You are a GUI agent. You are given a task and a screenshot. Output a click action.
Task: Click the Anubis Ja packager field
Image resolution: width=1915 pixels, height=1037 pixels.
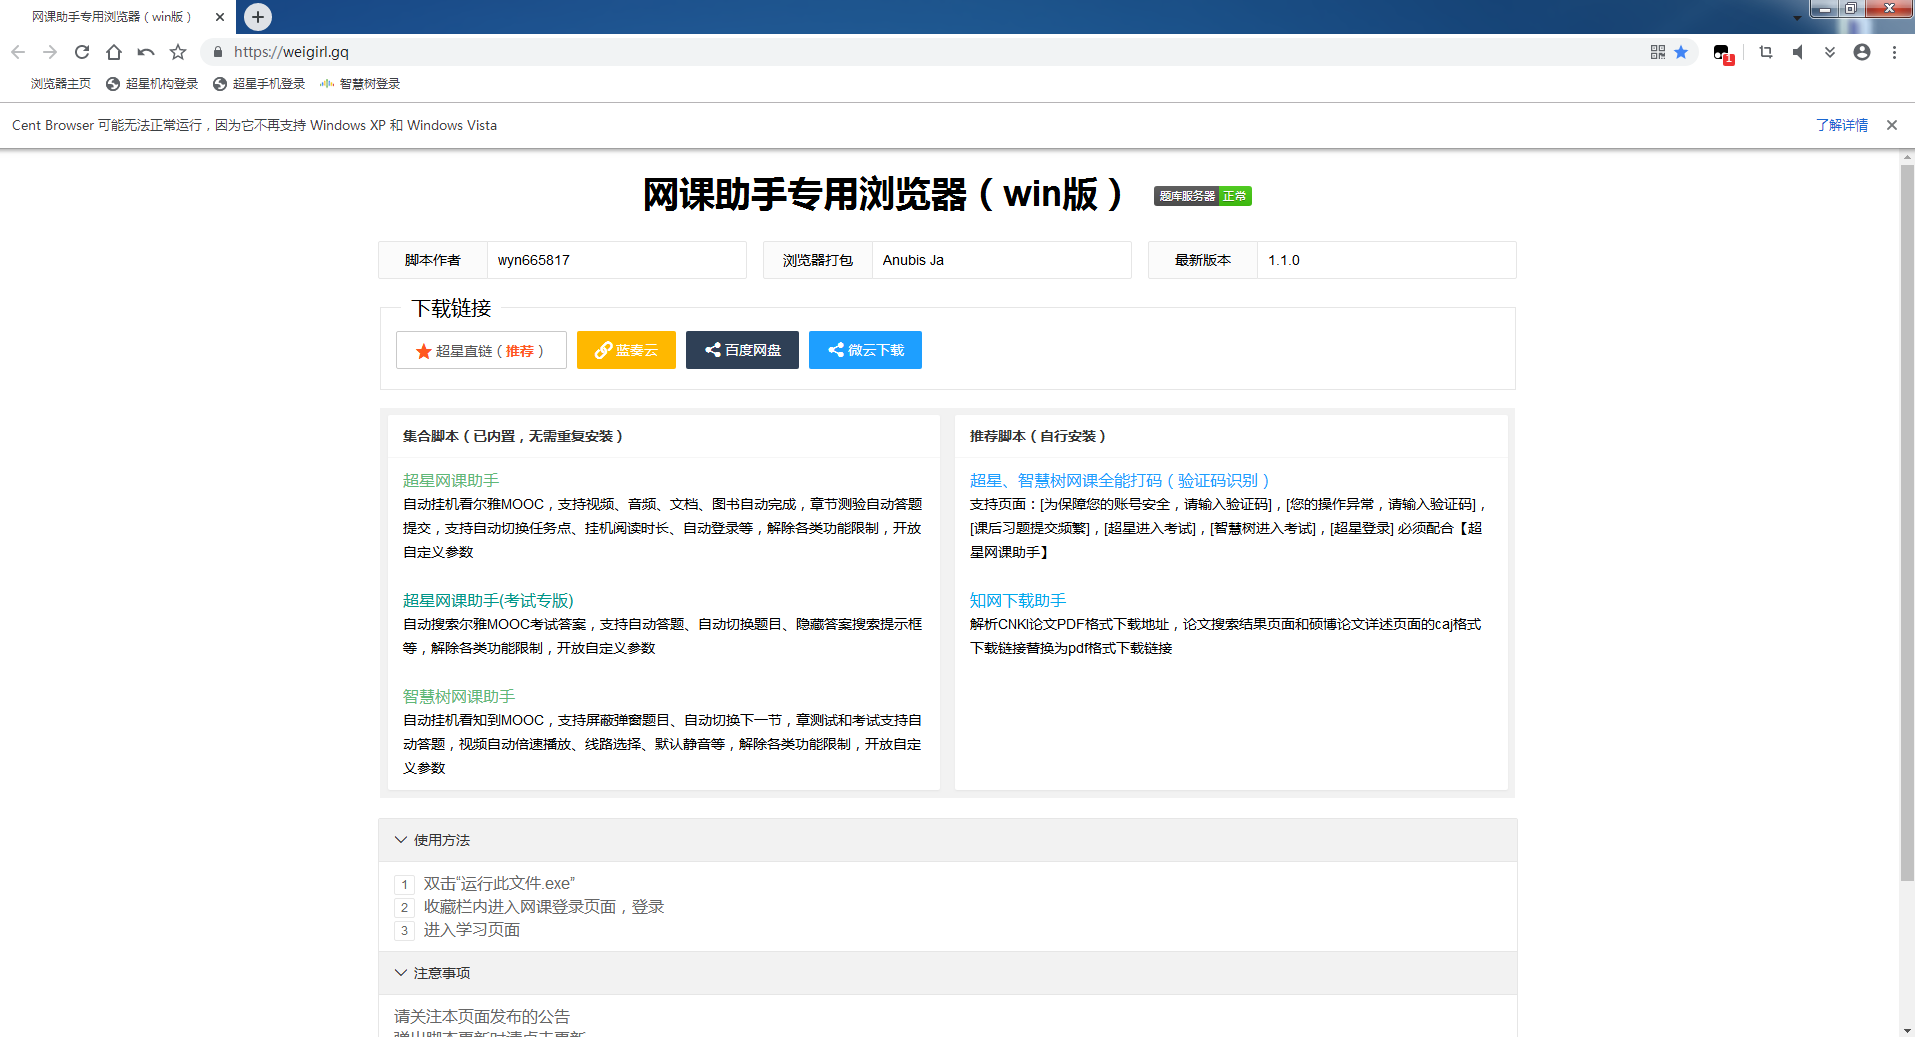1001,260
